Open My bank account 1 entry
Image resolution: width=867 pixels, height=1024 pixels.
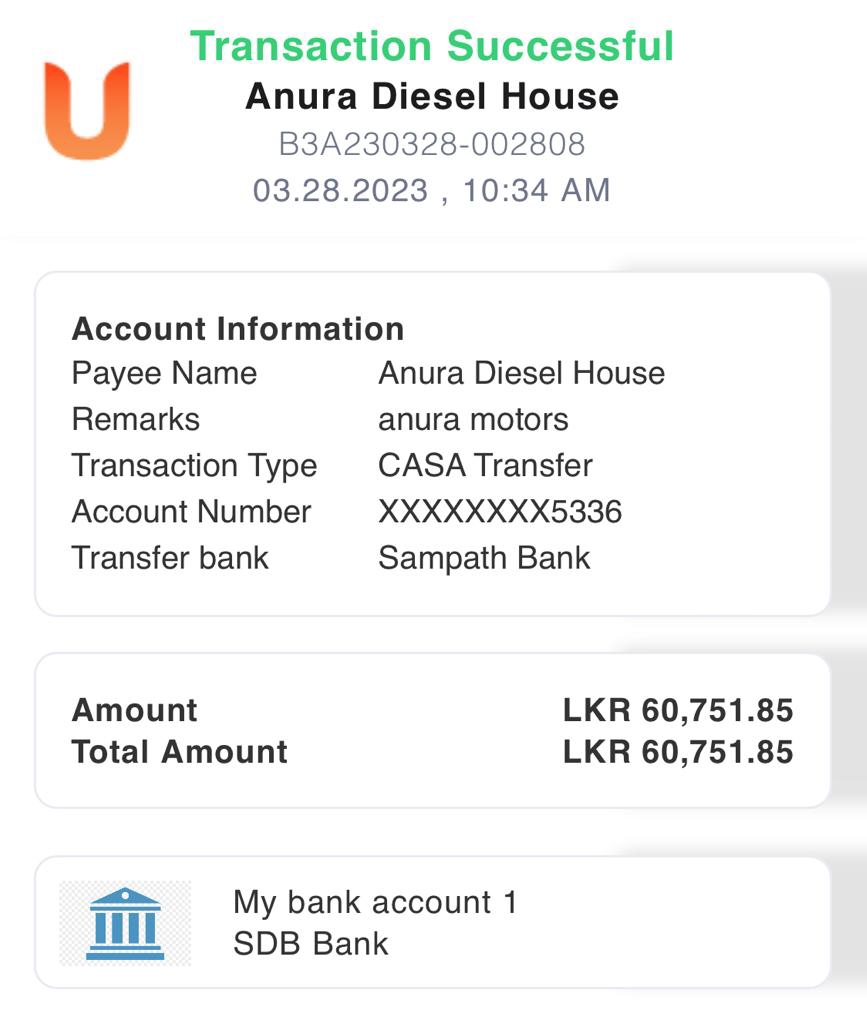click(x=375, y=903)
